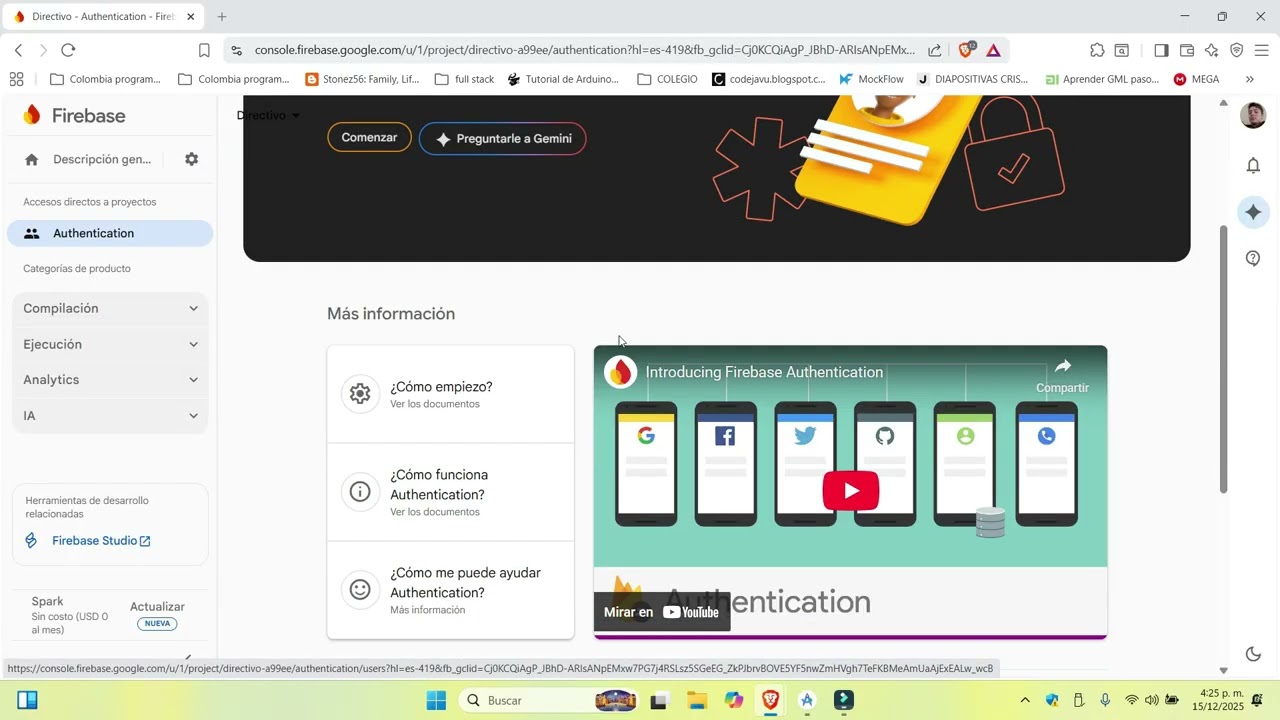Open the Directivo project selector dropdown
The height and width of the screenshot is (720, 1280).
(x=268, y=115)
